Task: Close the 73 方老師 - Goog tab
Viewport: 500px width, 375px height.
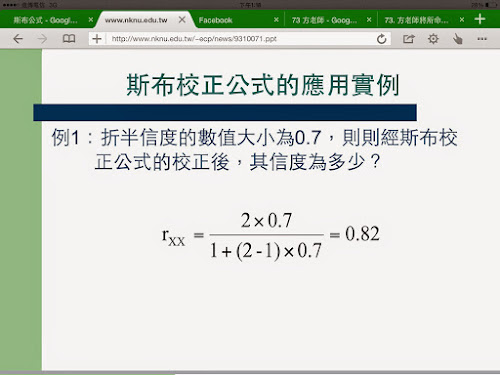Action: tap(369, 20)
